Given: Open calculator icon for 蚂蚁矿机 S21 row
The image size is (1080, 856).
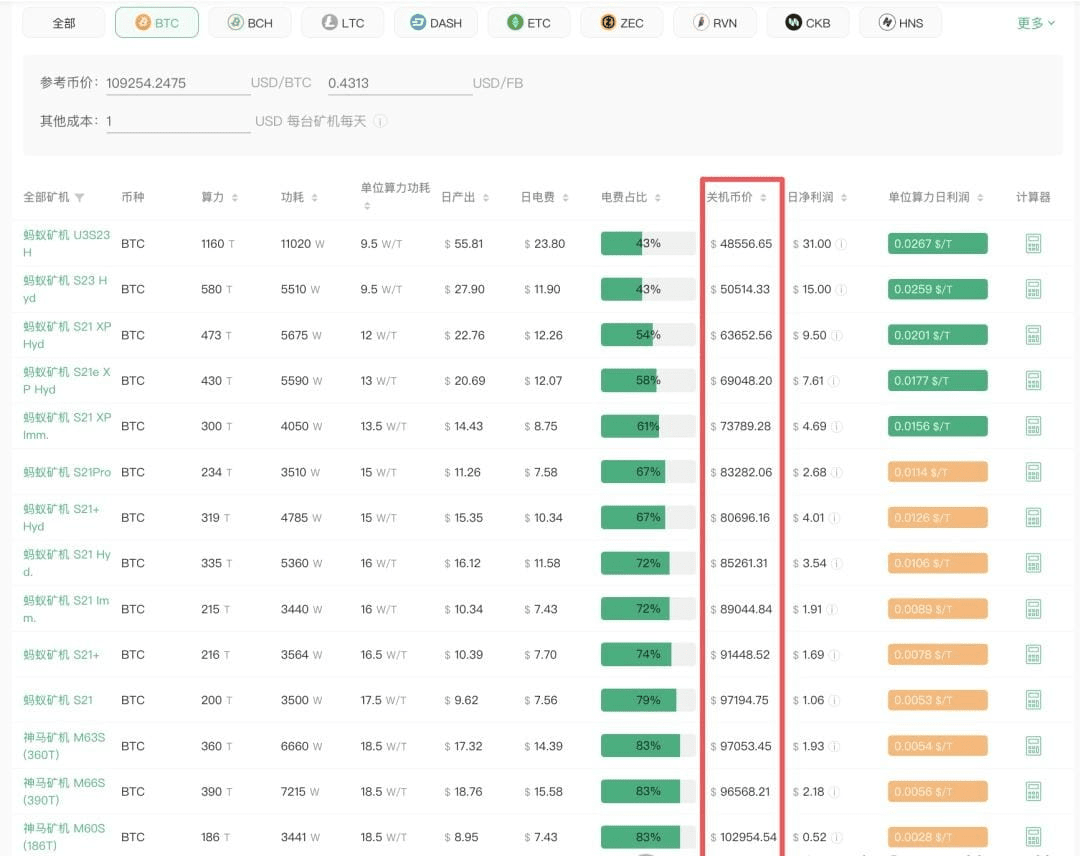Looking at the screenshot, I should [x=1033, y=700].
